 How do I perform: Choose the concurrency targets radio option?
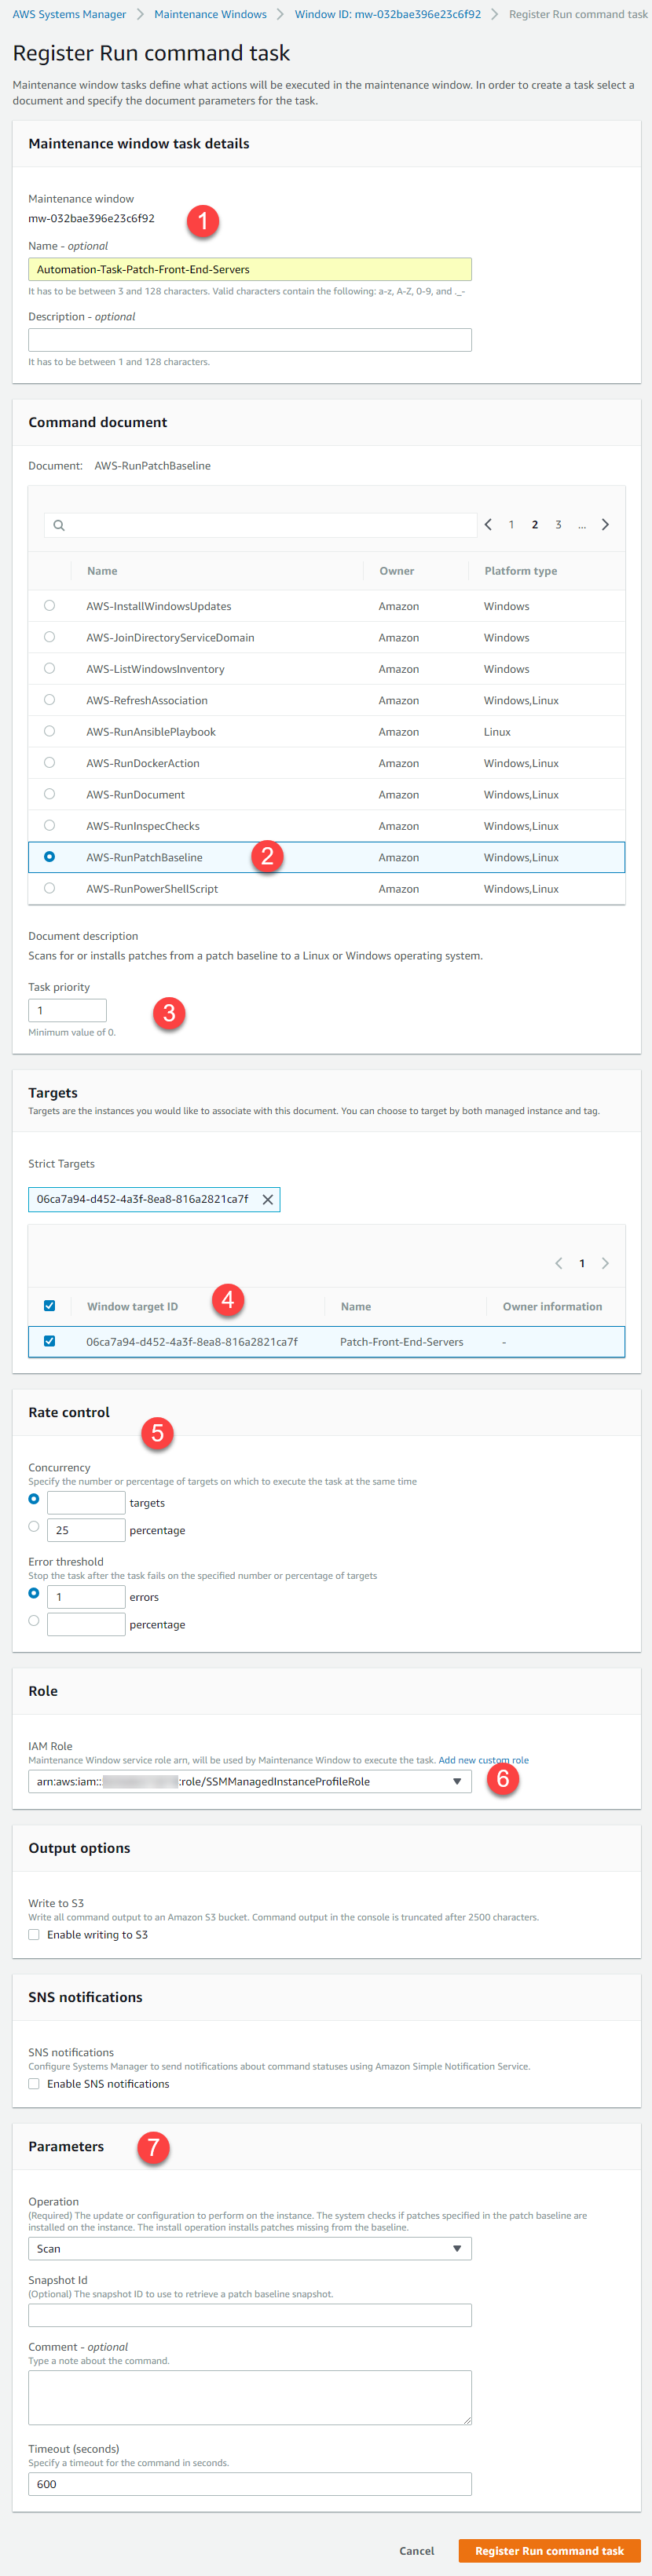(34, 1499)
